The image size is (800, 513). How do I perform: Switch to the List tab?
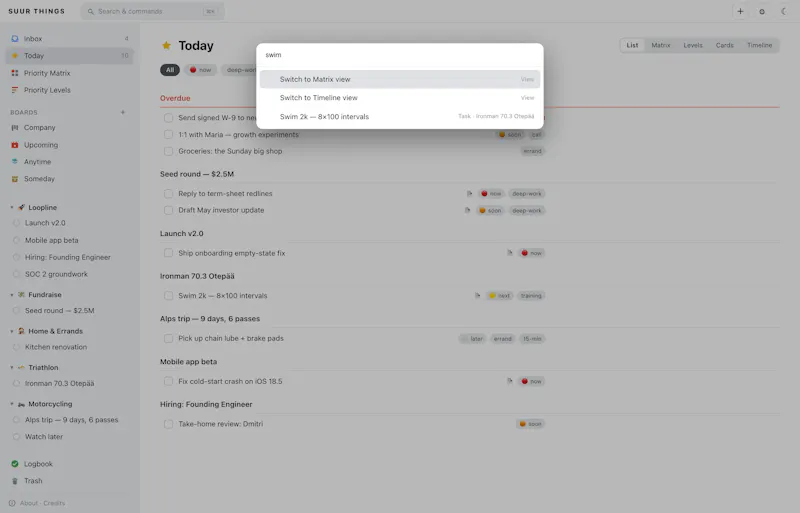pos(632,45)
